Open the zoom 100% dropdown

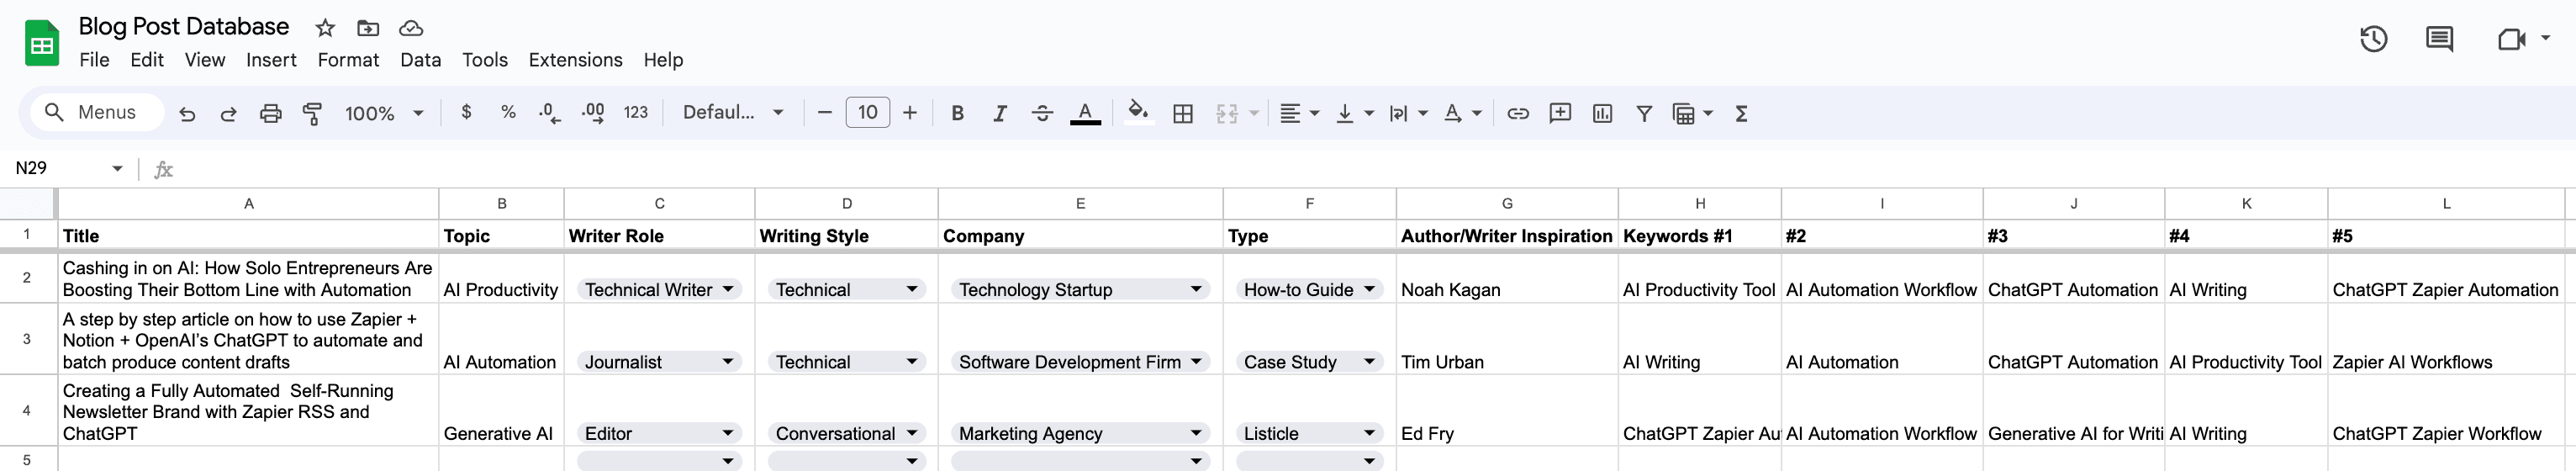(x=384, y=113)
